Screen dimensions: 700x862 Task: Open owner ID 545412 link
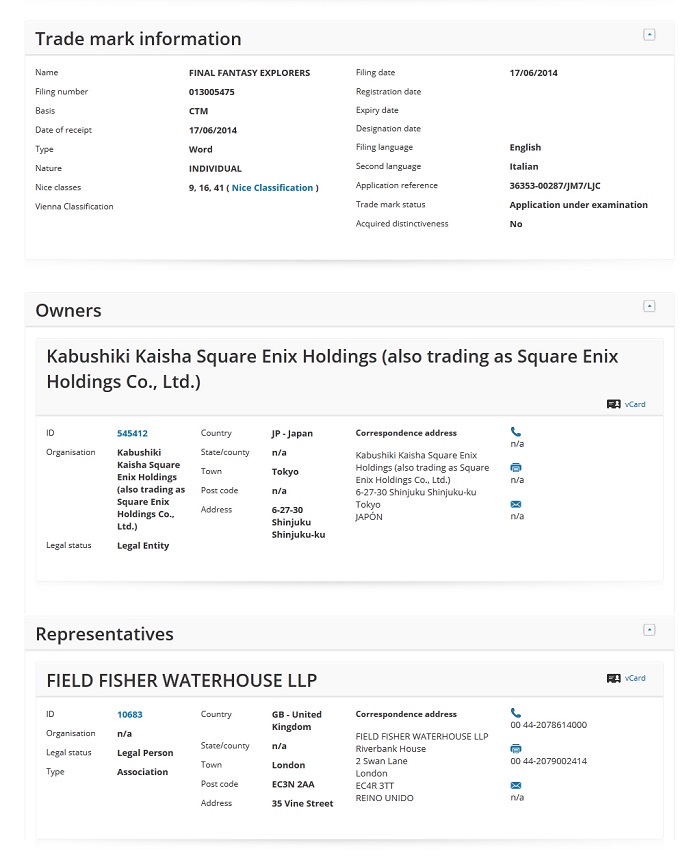coord(132,434)
